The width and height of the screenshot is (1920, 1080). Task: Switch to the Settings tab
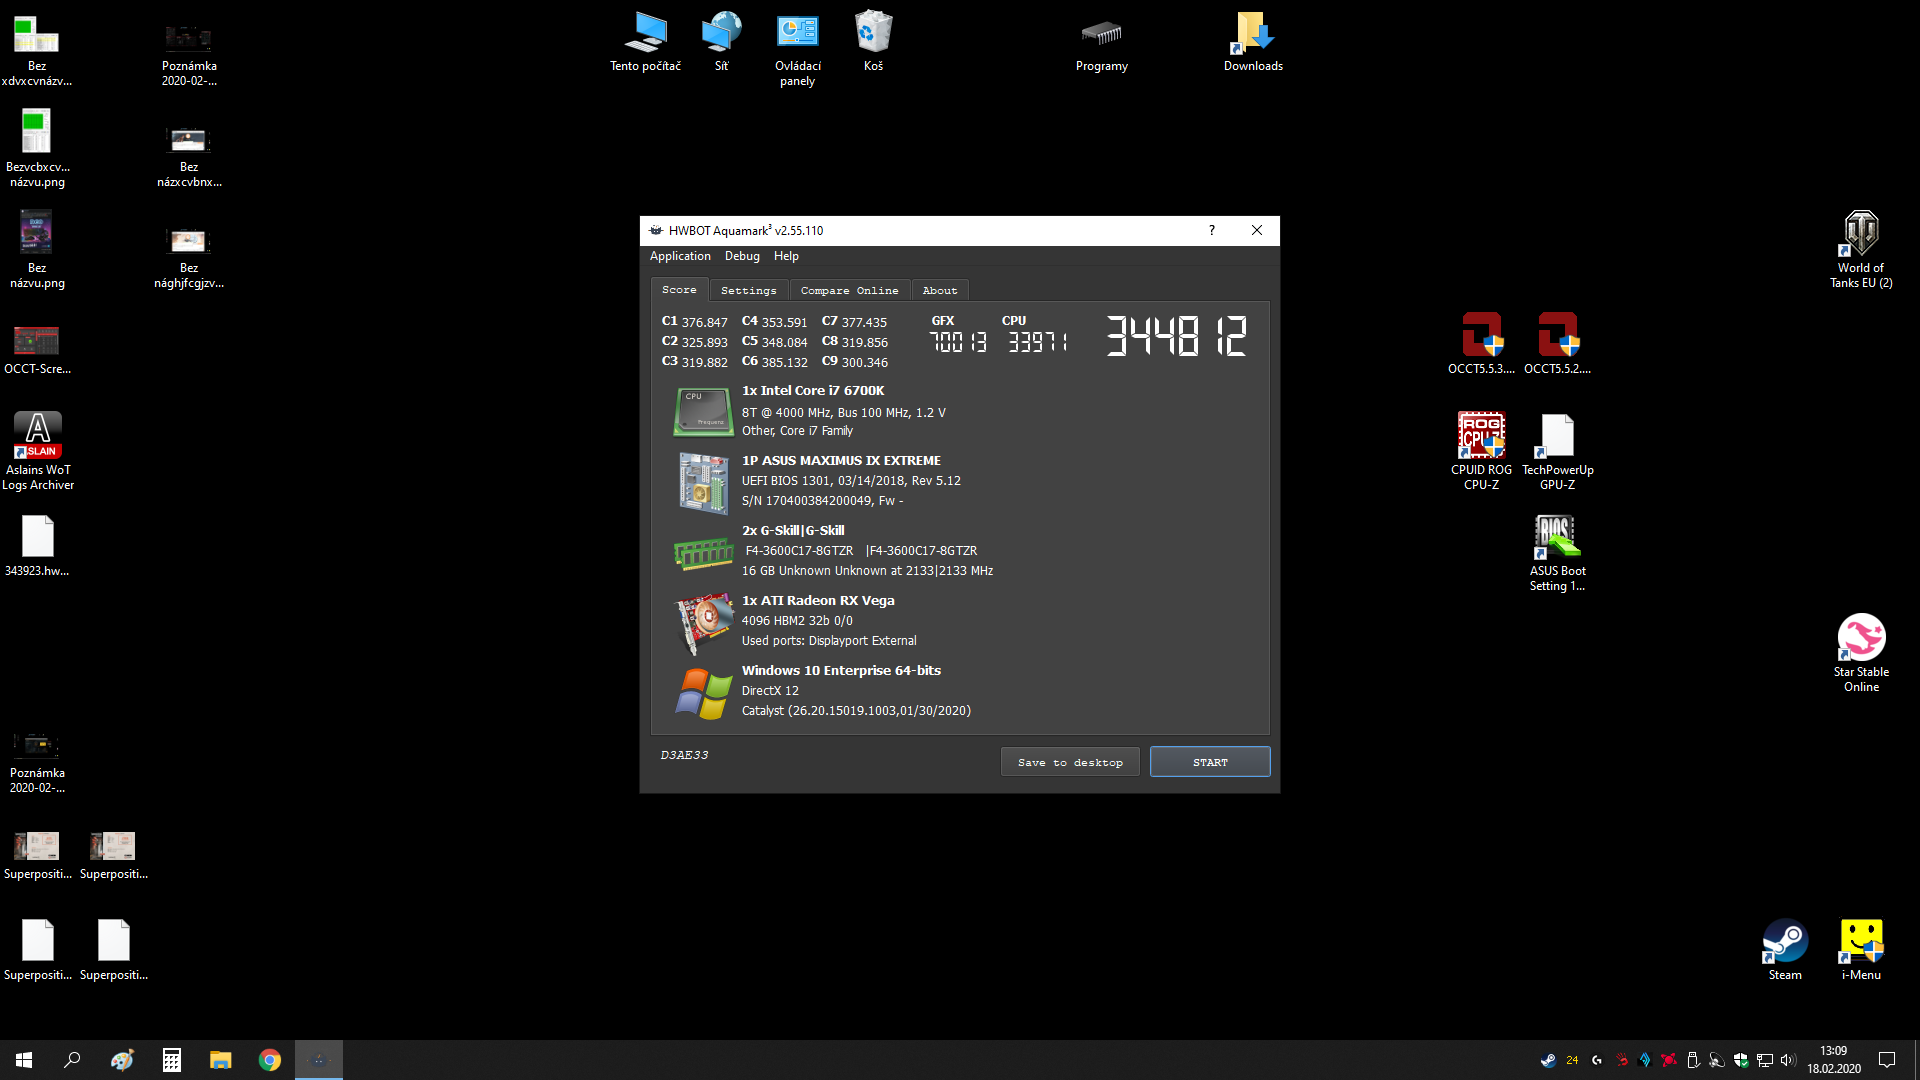tap(748, 290)
